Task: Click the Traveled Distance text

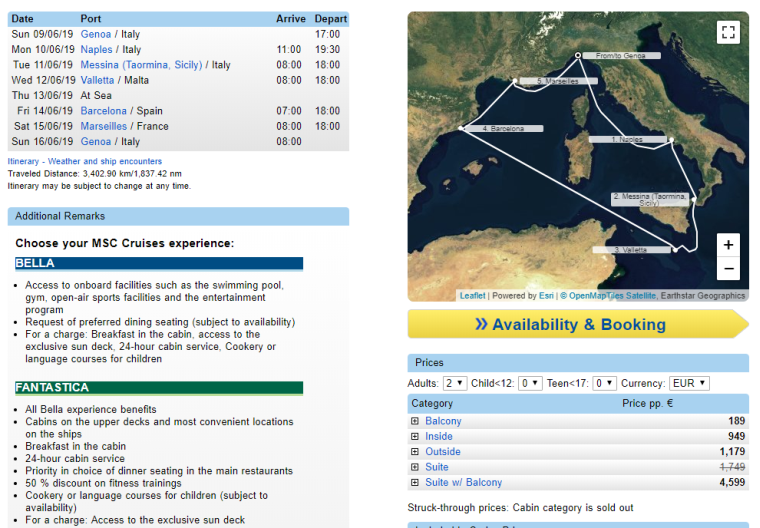Action: pos(95,174)
